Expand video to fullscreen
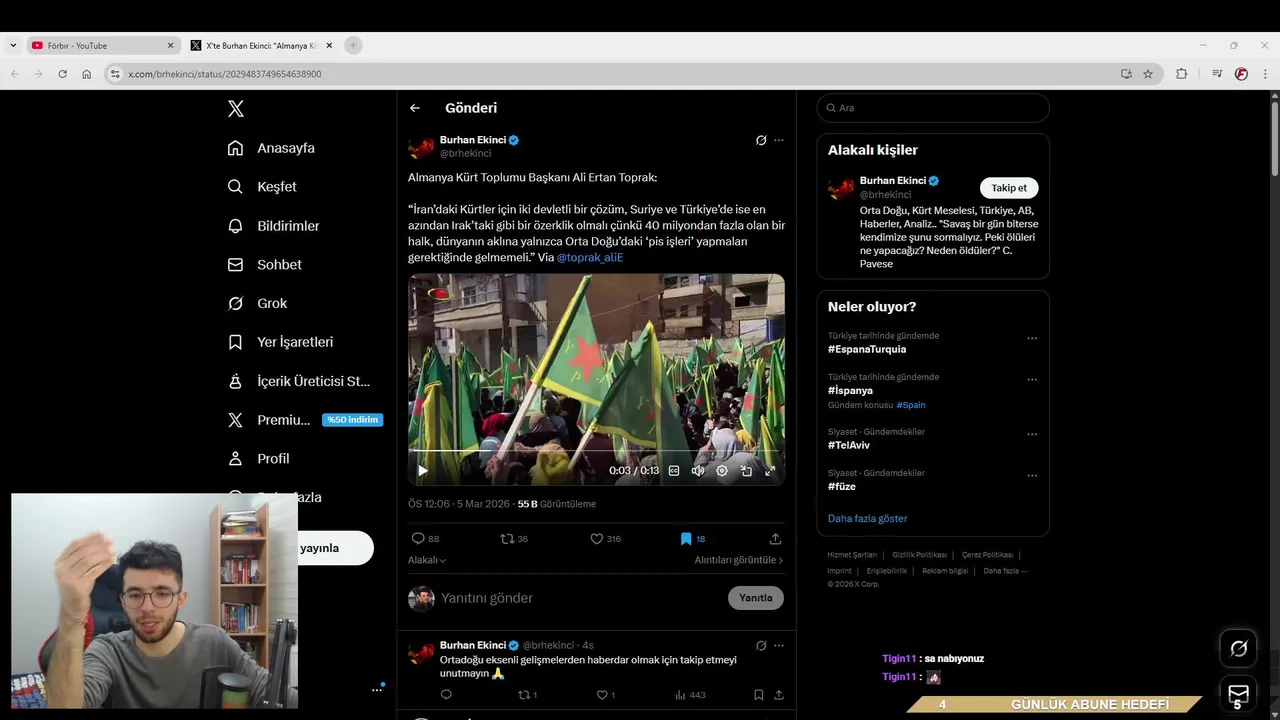1280x720 pixels. (770, 471)
